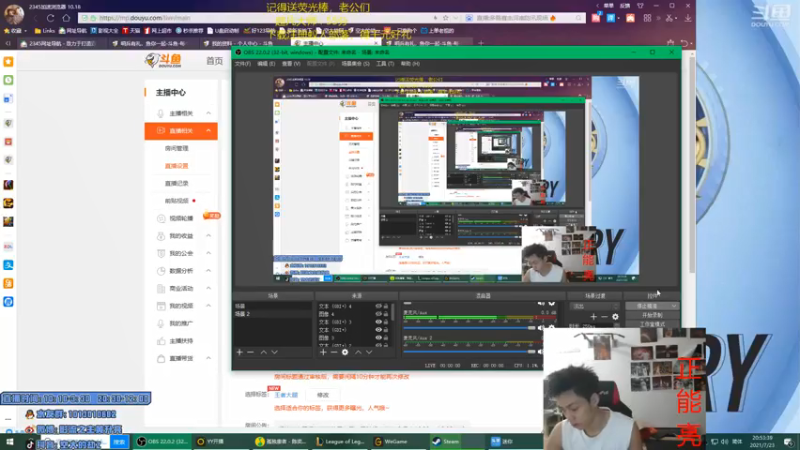800x450 pixels.
Task: Open the 编辑(E) menu in OBS
Action: [266, 64]
